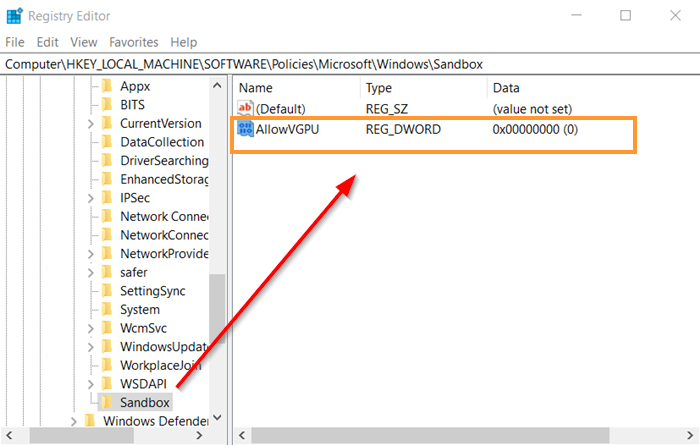Click the values pane horizontal scrollbar thumb
700x445 pixels.
point(430,435)
